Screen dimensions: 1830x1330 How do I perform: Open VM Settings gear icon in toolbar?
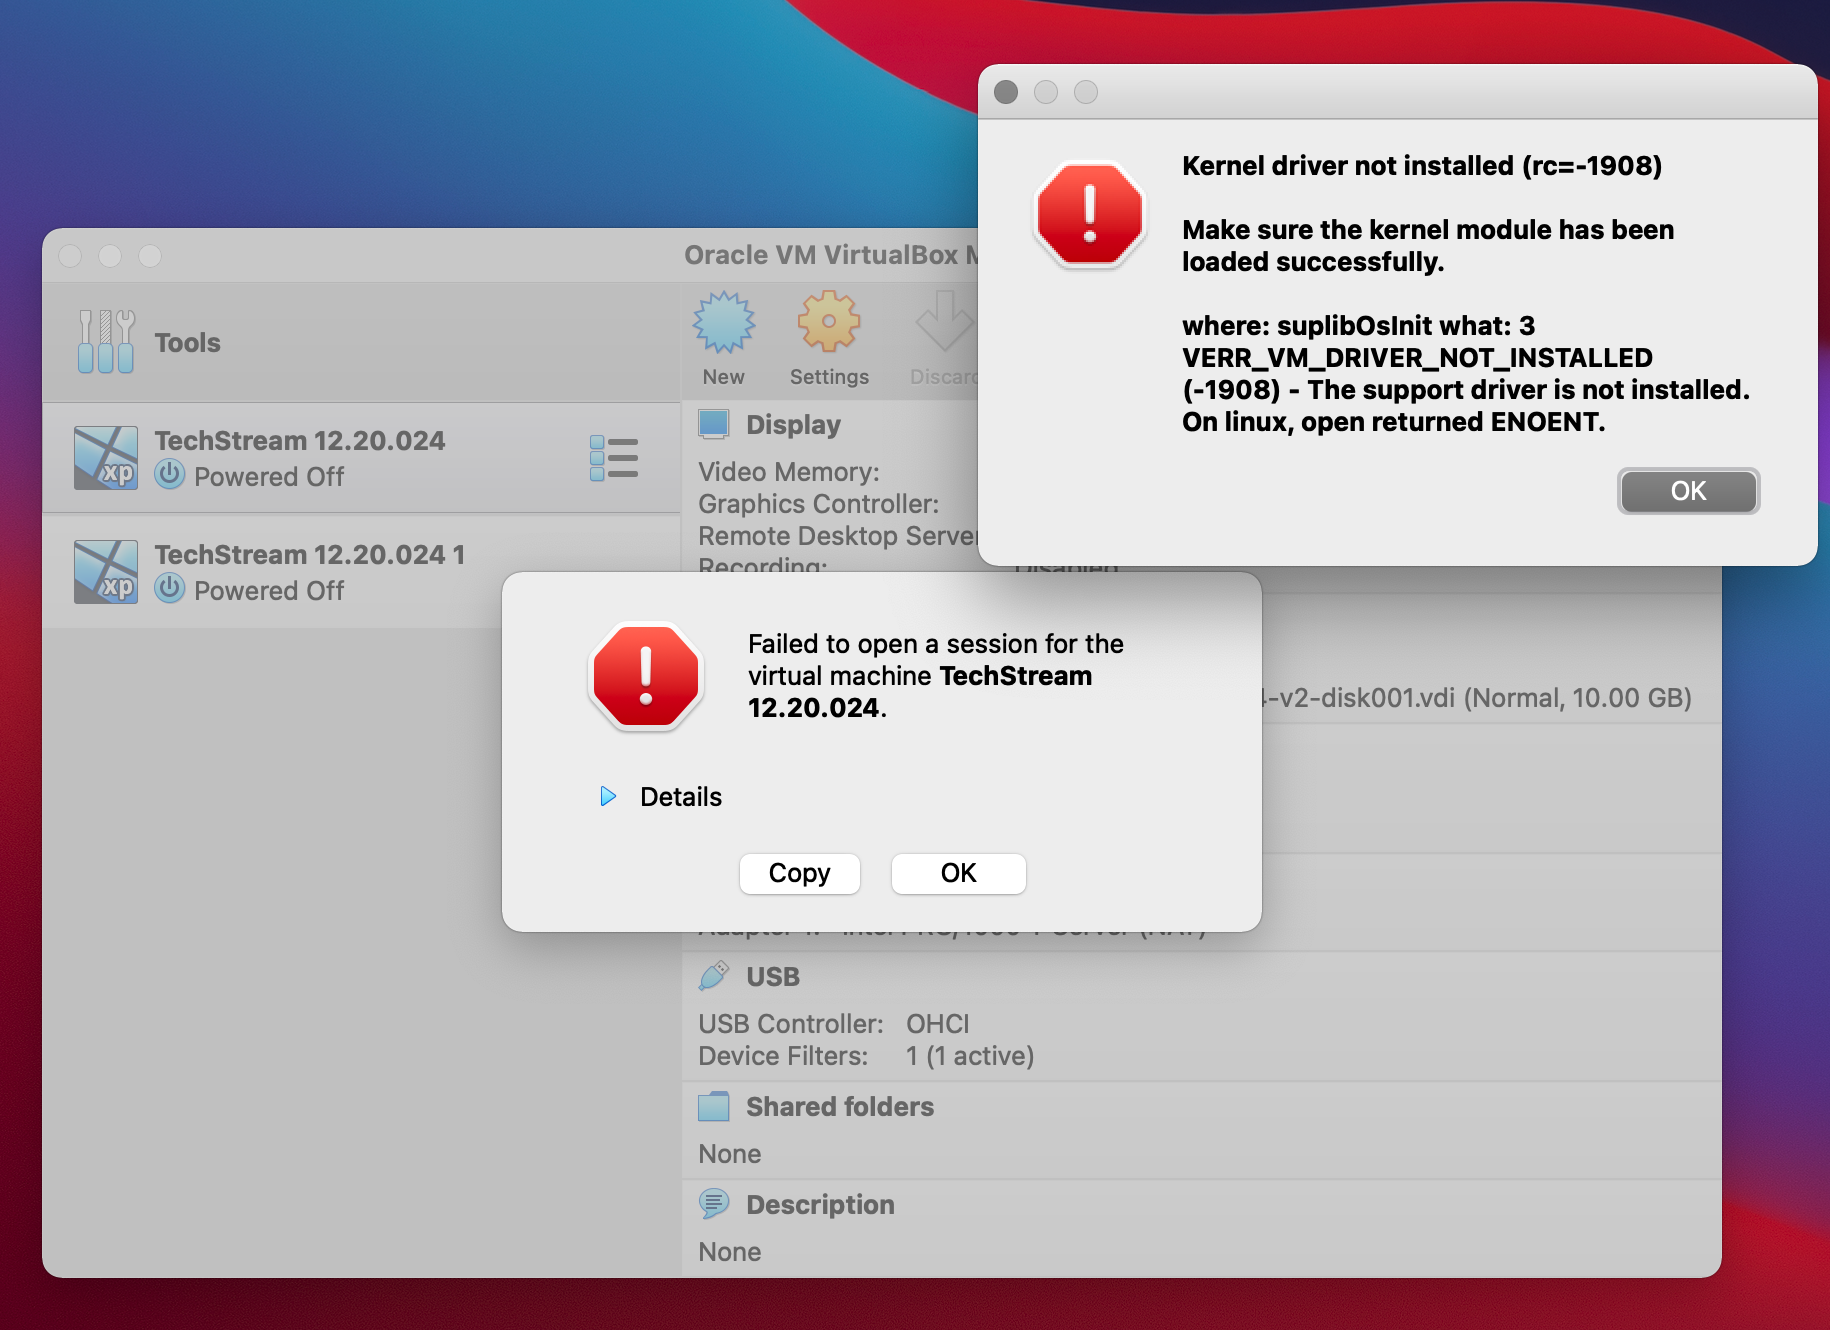[x=829, y=322]
